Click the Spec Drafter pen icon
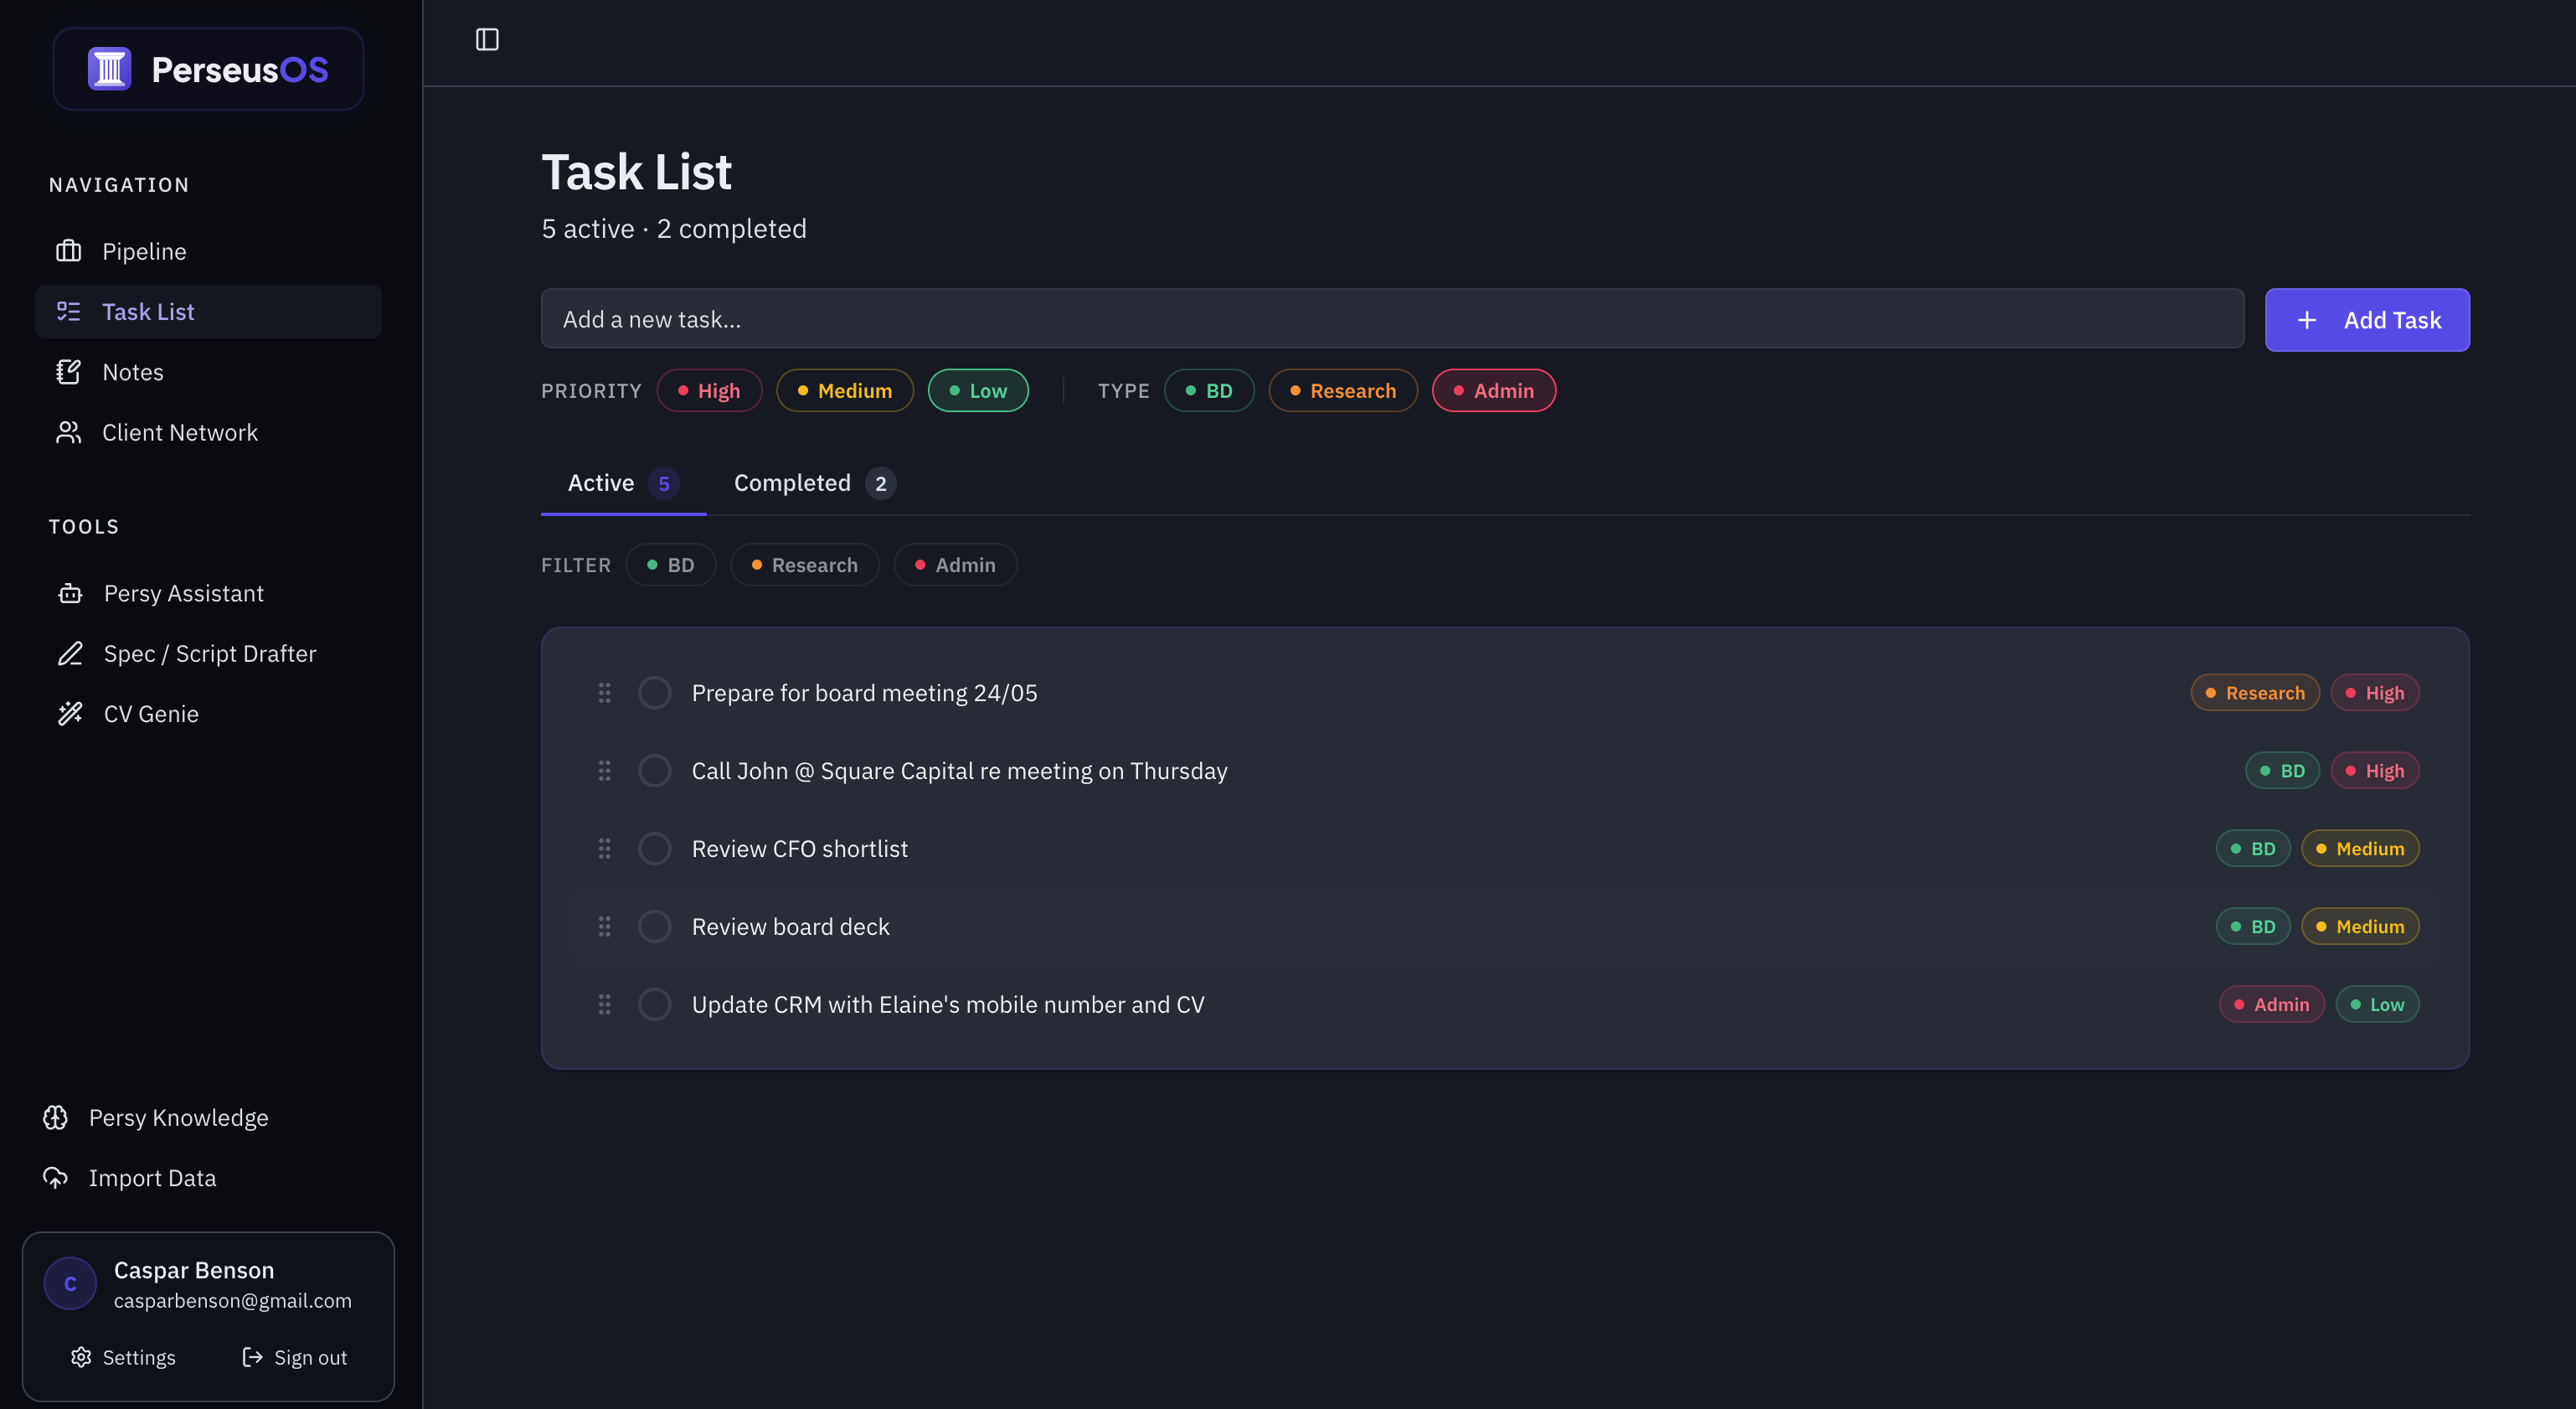Screen dimensions: 2576x1409 pos(70,653)
